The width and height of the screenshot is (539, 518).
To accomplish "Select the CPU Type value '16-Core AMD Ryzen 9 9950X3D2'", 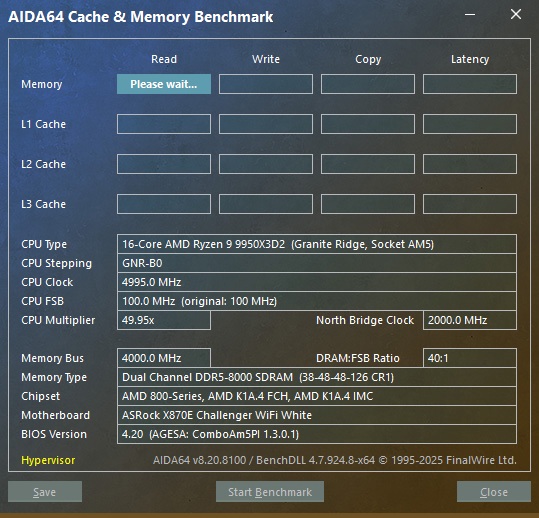I will pyautogui.click(x=317, y=244).
